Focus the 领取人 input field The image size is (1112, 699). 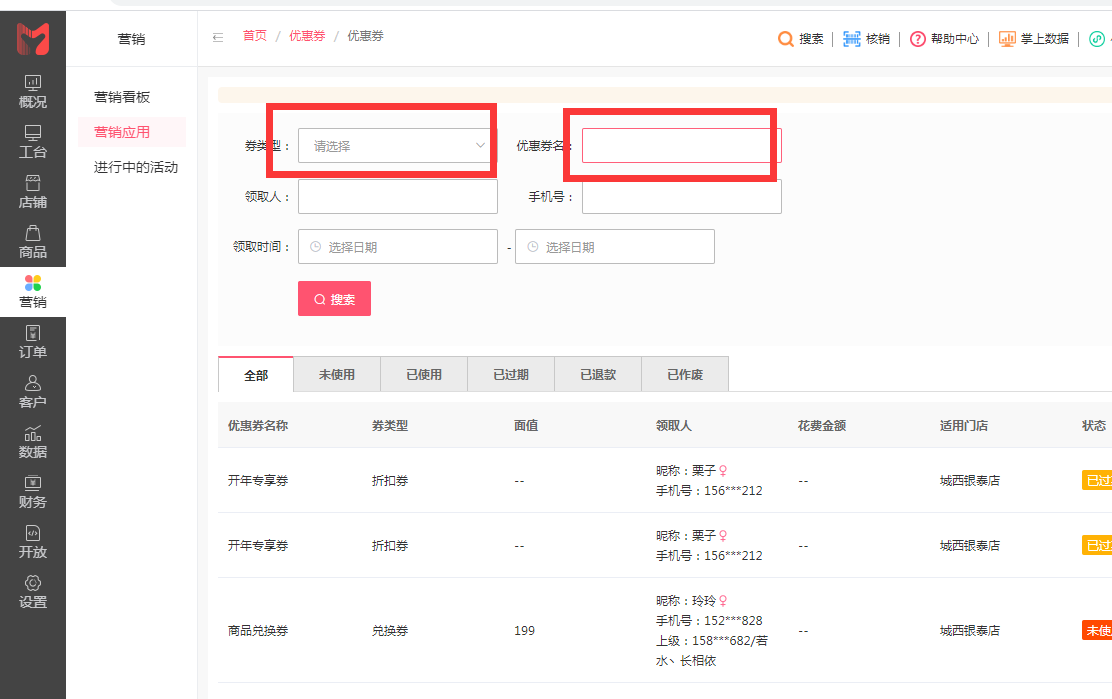coord(398,196)
